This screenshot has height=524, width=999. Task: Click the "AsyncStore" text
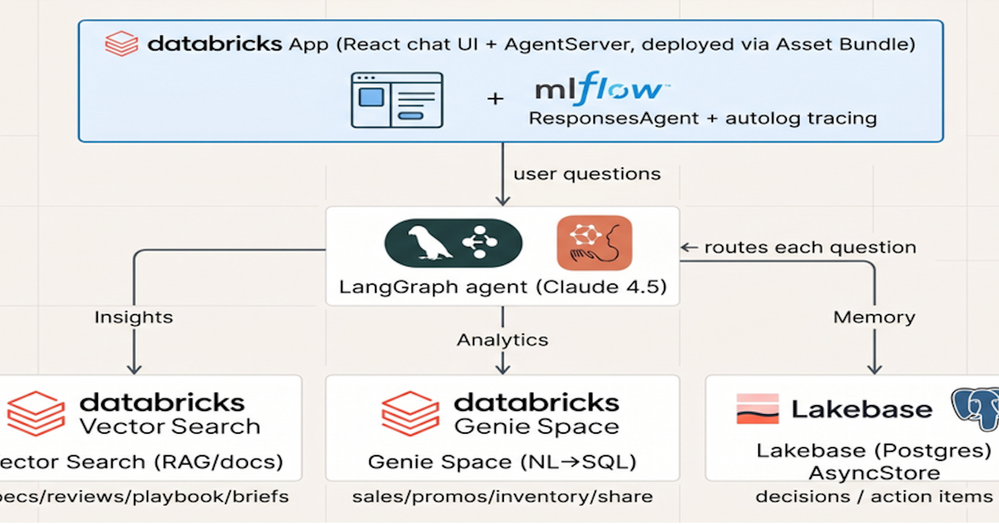pyautogui.click(x=874, y=473)
